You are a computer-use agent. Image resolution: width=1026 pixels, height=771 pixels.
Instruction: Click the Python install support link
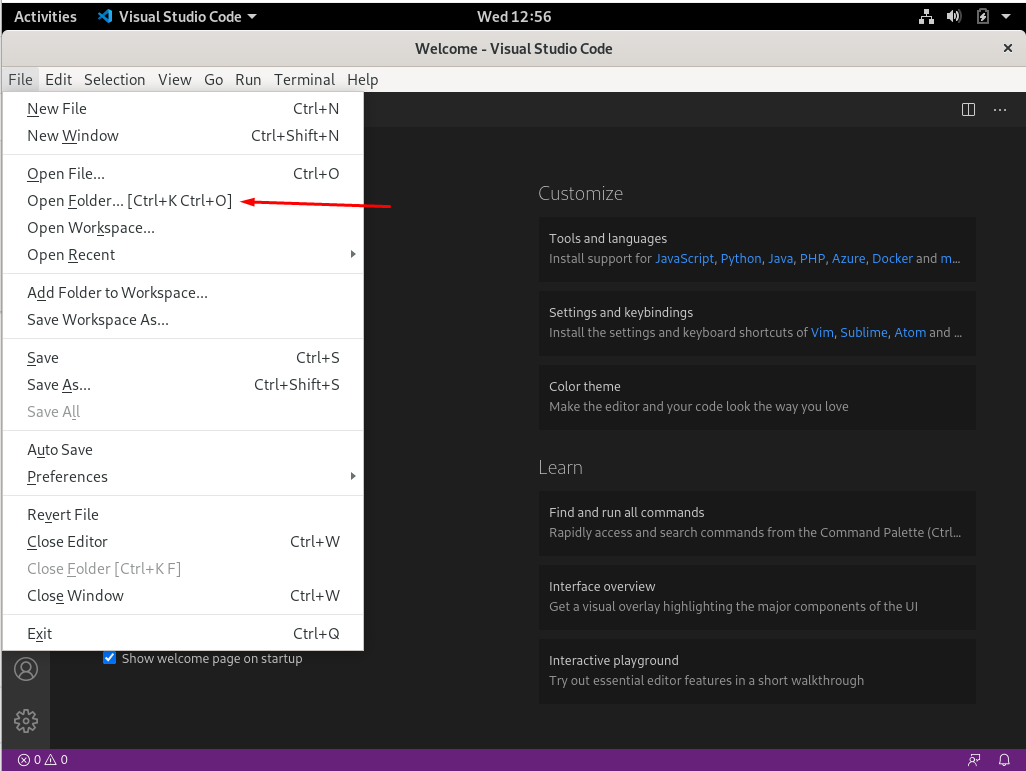(x=740, y=258)
